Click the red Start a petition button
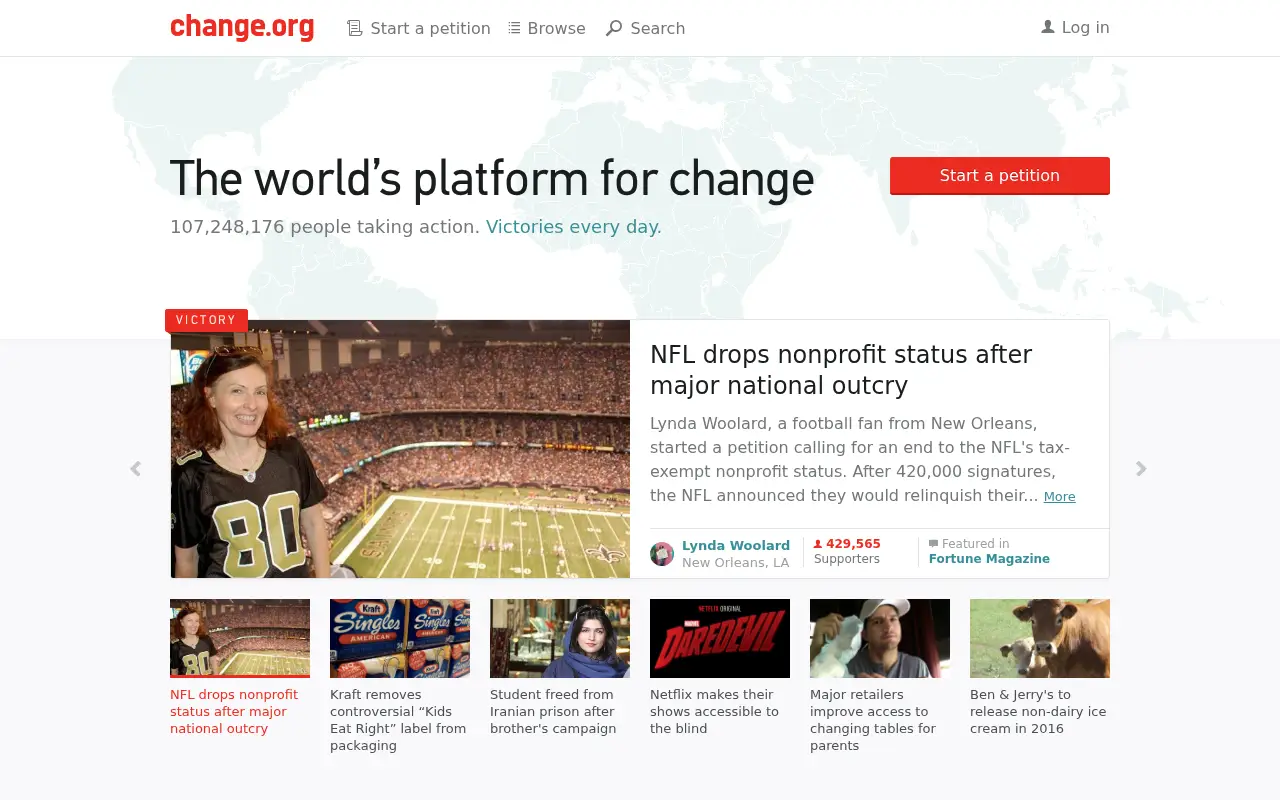1280x800 pixels. coord(1000,176)
